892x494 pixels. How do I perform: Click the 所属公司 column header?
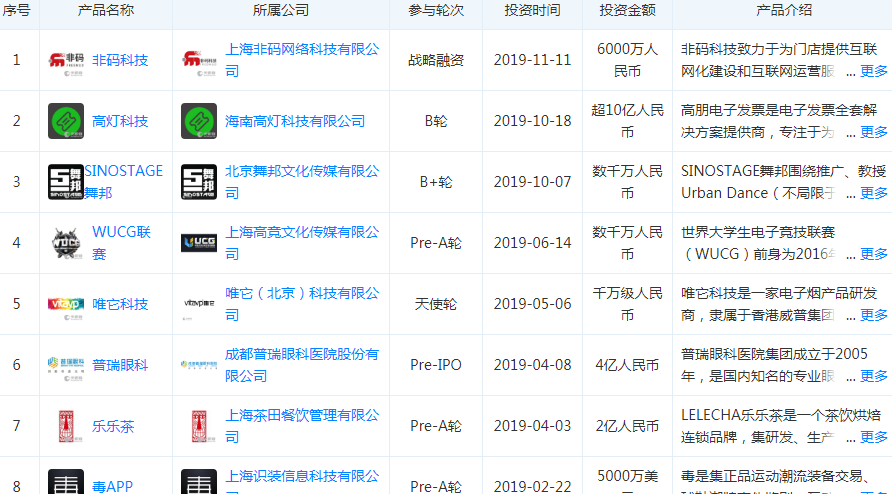pos(280,10)
